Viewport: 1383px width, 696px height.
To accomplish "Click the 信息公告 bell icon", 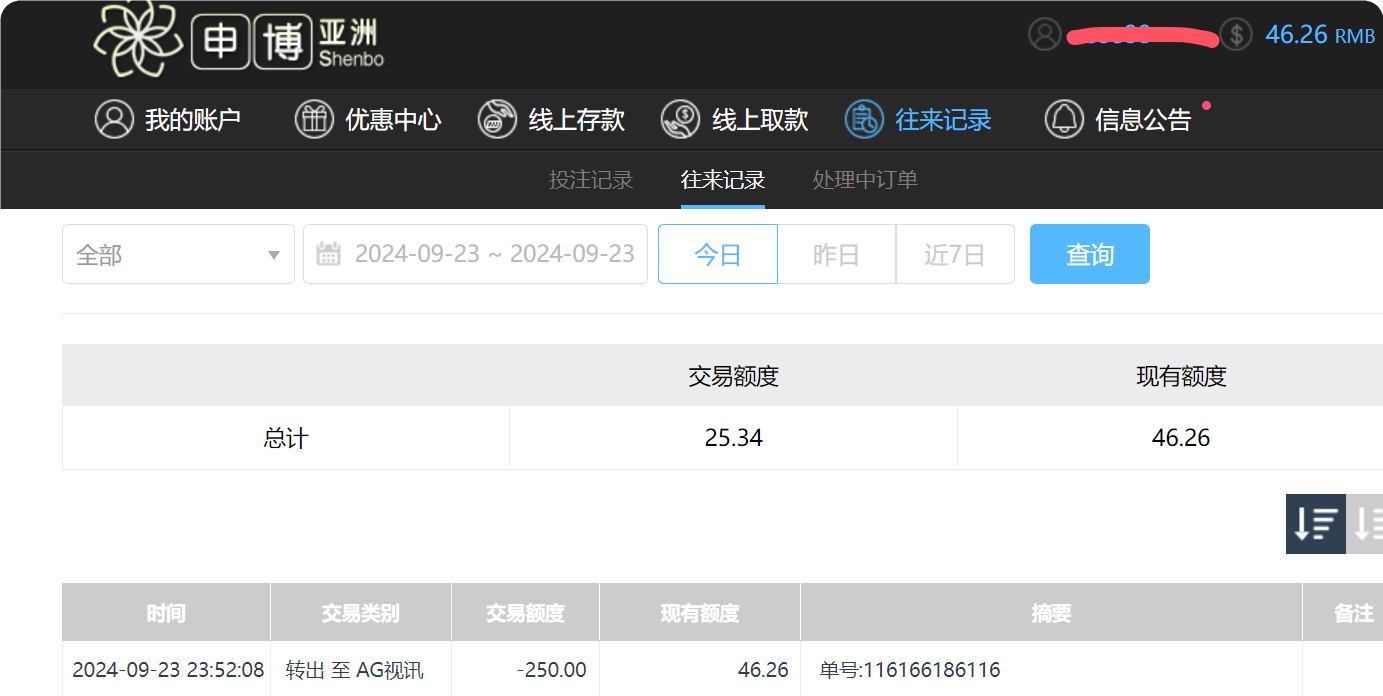I will 1064,119.
